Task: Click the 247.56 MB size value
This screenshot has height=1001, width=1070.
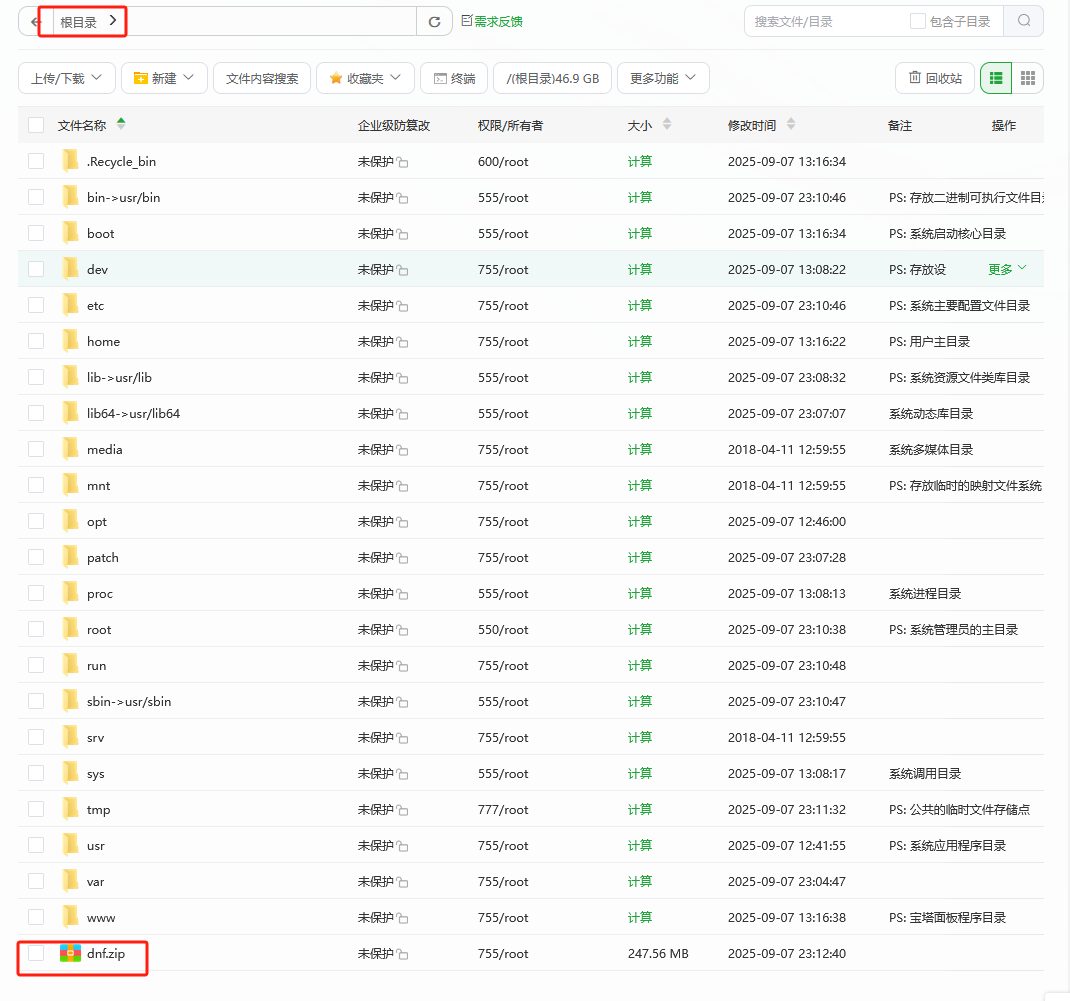Action: click(x=658, y=953)
